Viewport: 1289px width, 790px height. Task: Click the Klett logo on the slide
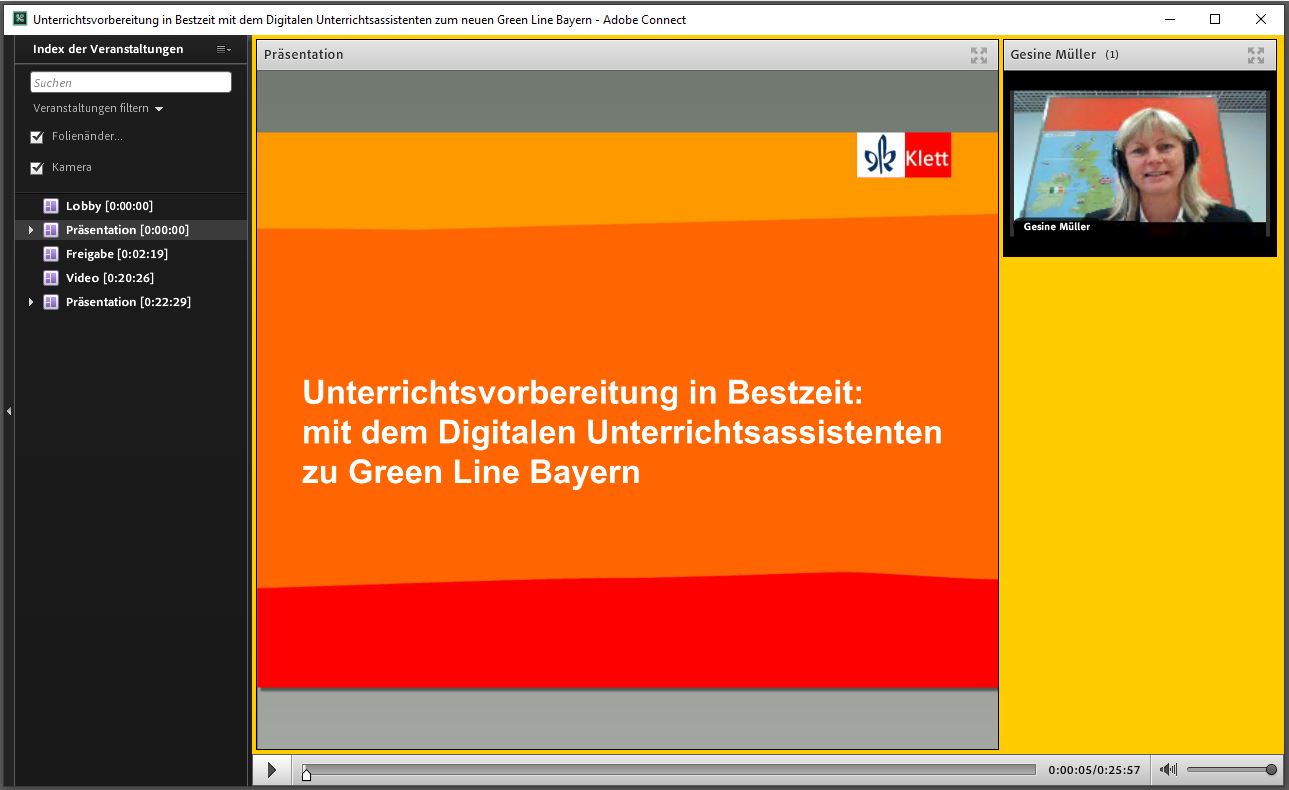[904, 155]
